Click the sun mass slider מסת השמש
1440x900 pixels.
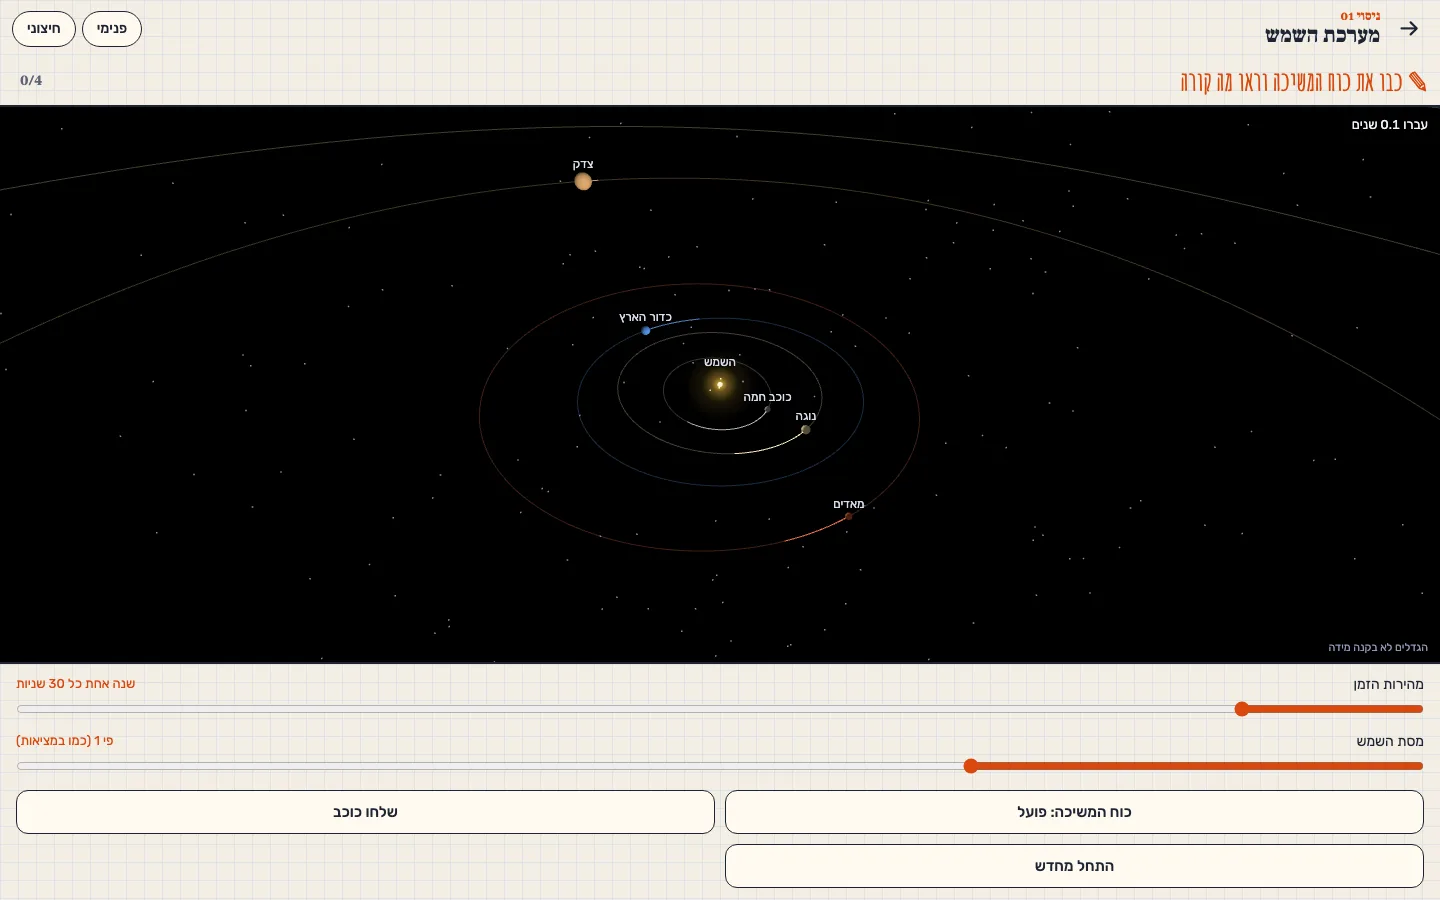[x=720, y=766]
